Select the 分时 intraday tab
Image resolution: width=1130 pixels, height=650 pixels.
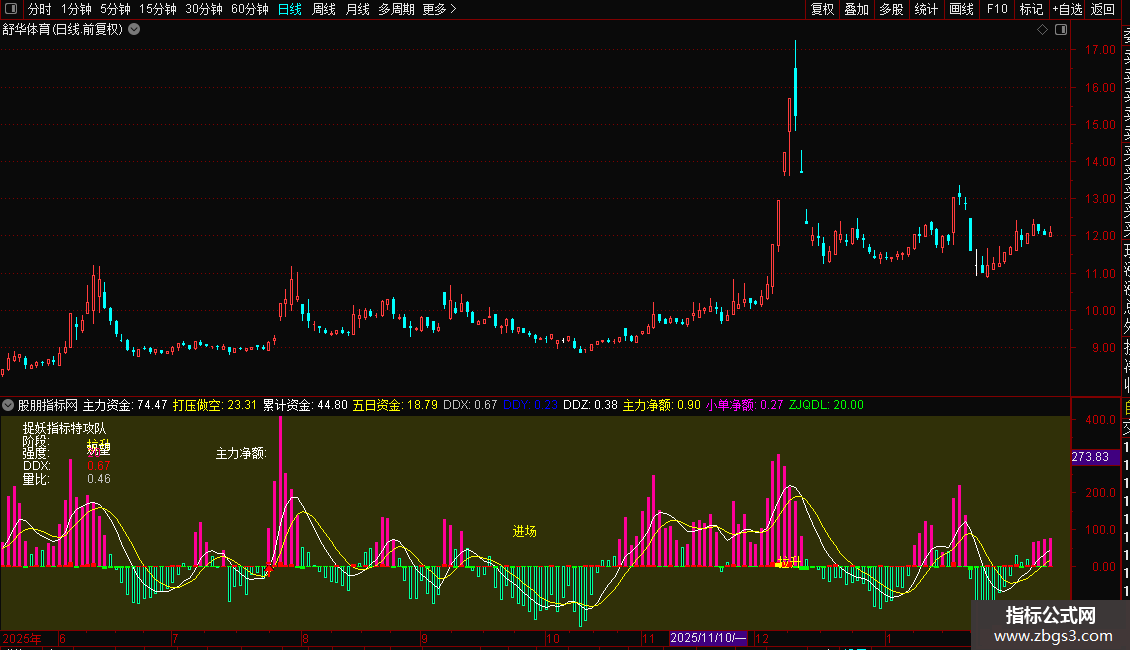pyautogui.click(x=40, y=9)
